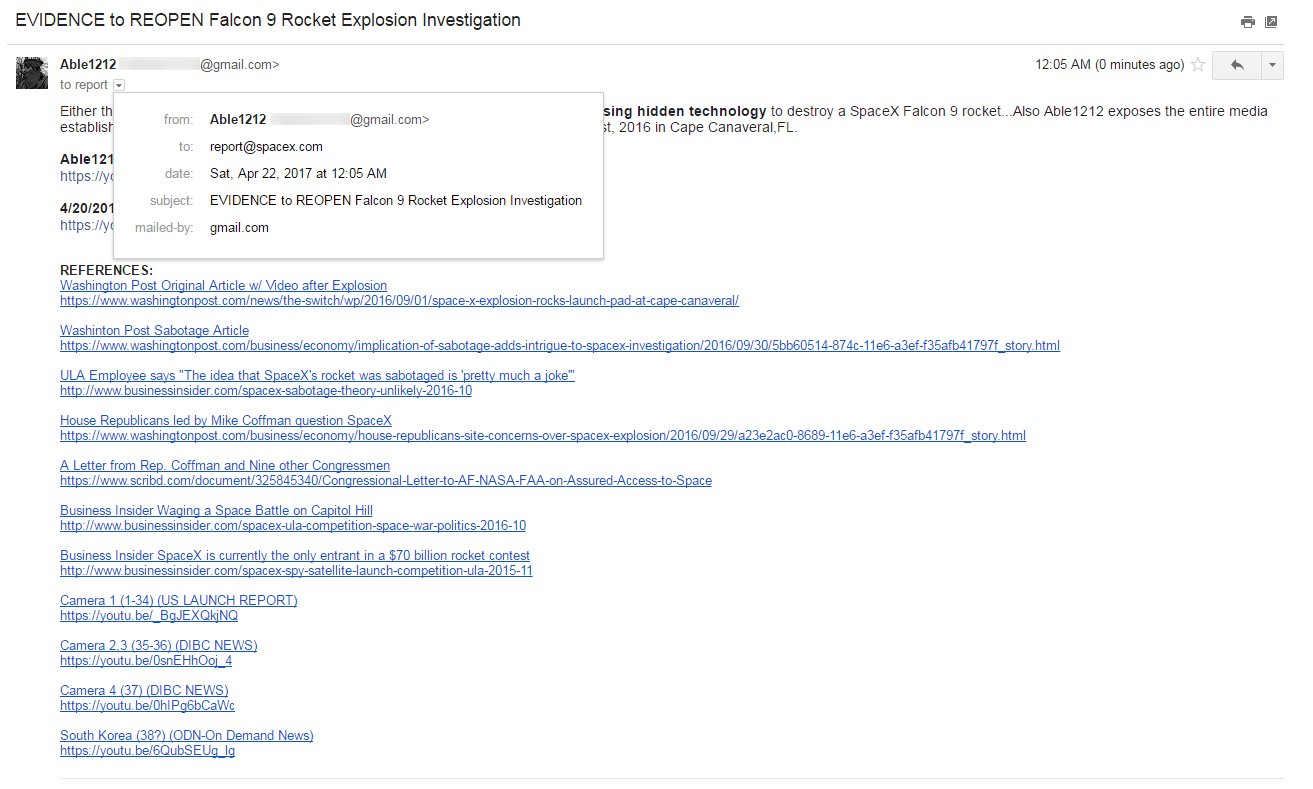Screen dimensions: 1313x789
Task: Open A Letter from Rep. Coffman link
Action: tap(225, 466)
